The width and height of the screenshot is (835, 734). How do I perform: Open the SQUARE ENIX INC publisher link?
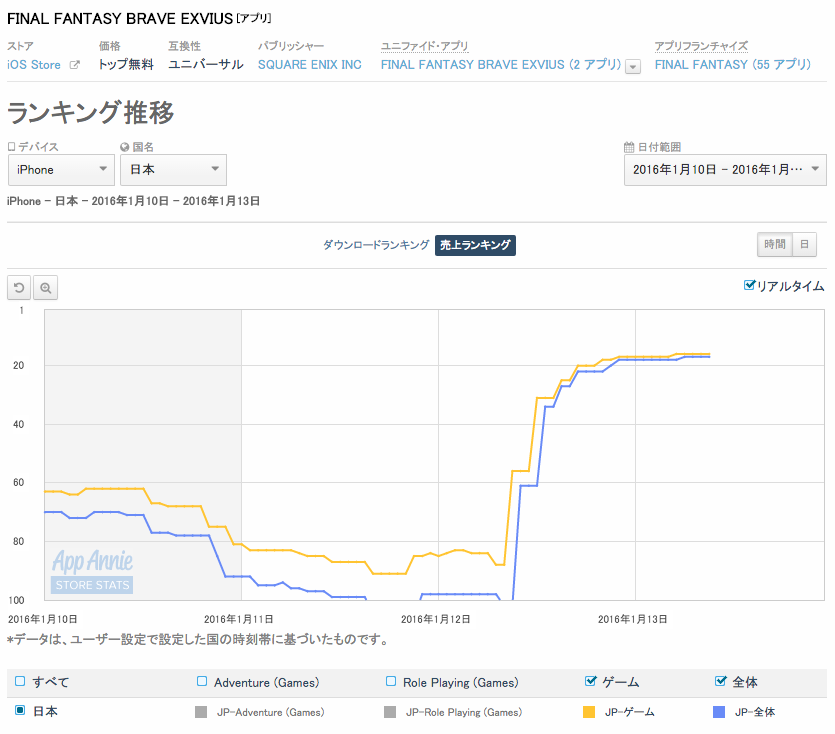coord(309,64)
